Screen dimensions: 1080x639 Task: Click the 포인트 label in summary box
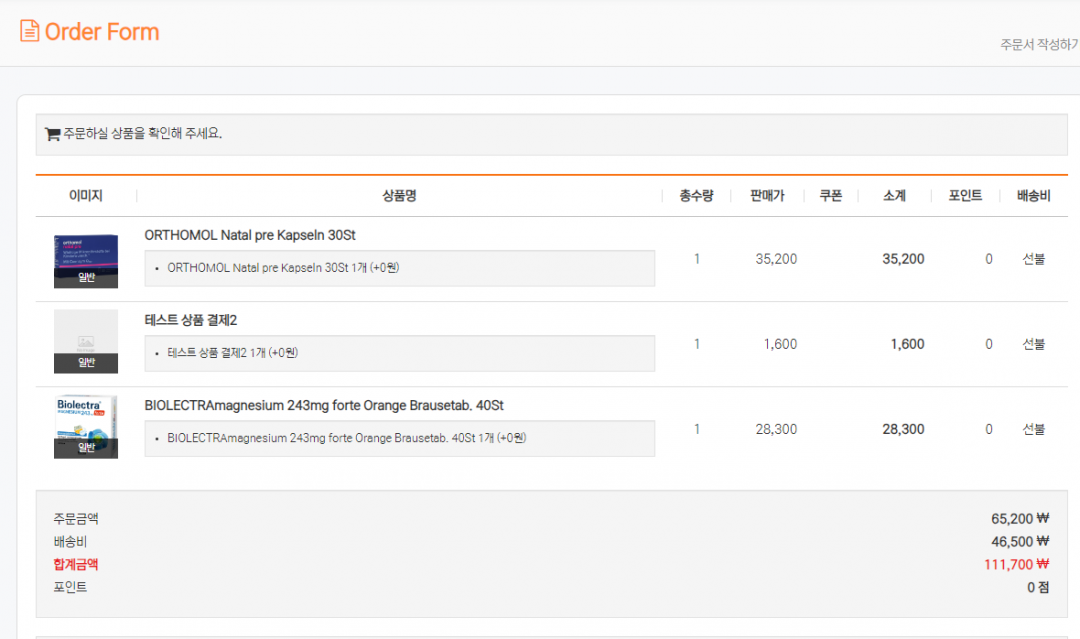tap(70, 587)
